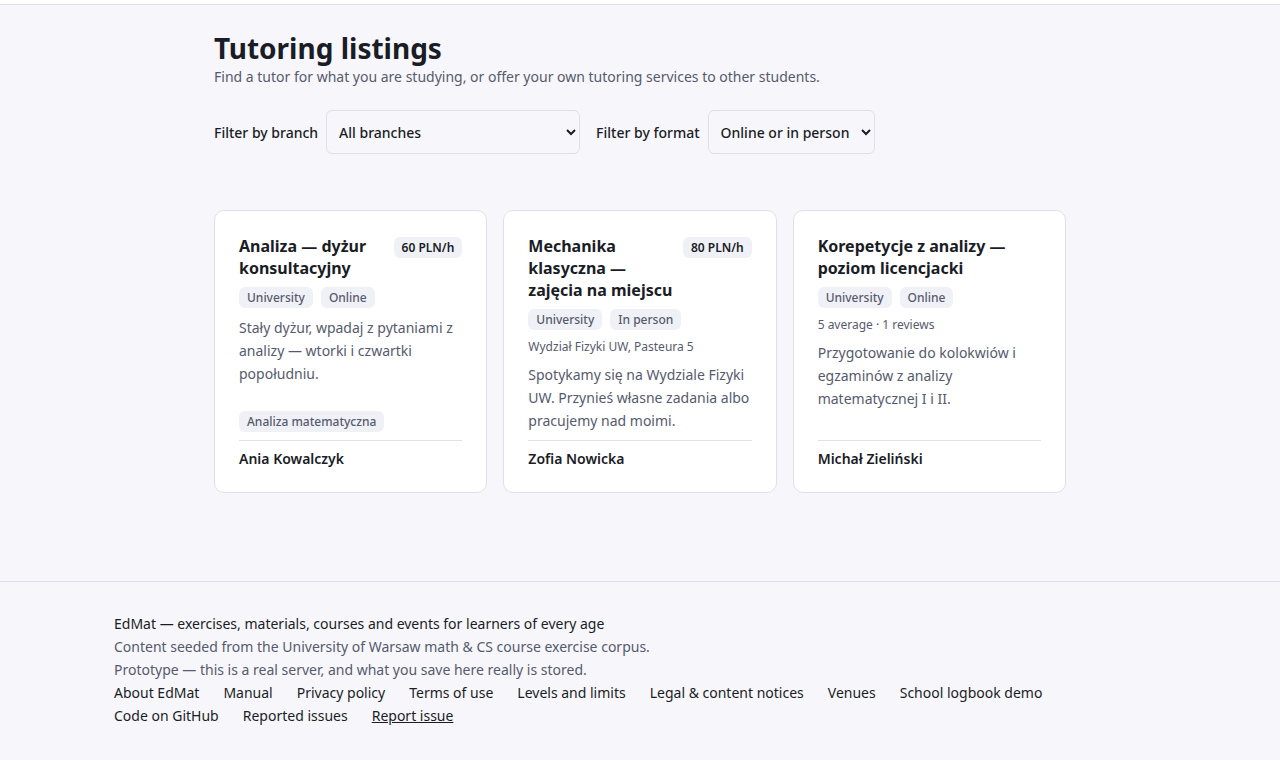Click the description starting with Spotykamy się
The height and width of the screenshot is (760, 1280).
[x=639, y=398]
